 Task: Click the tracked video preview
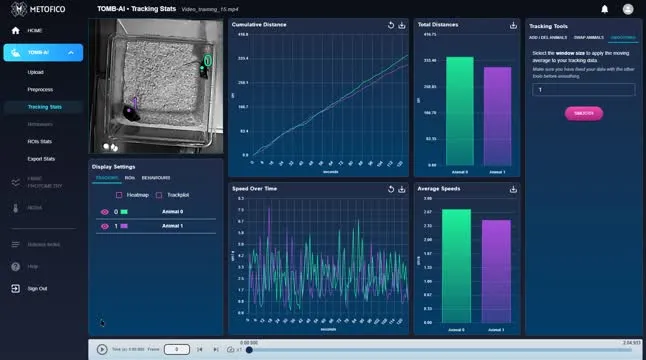click(156, 86)
